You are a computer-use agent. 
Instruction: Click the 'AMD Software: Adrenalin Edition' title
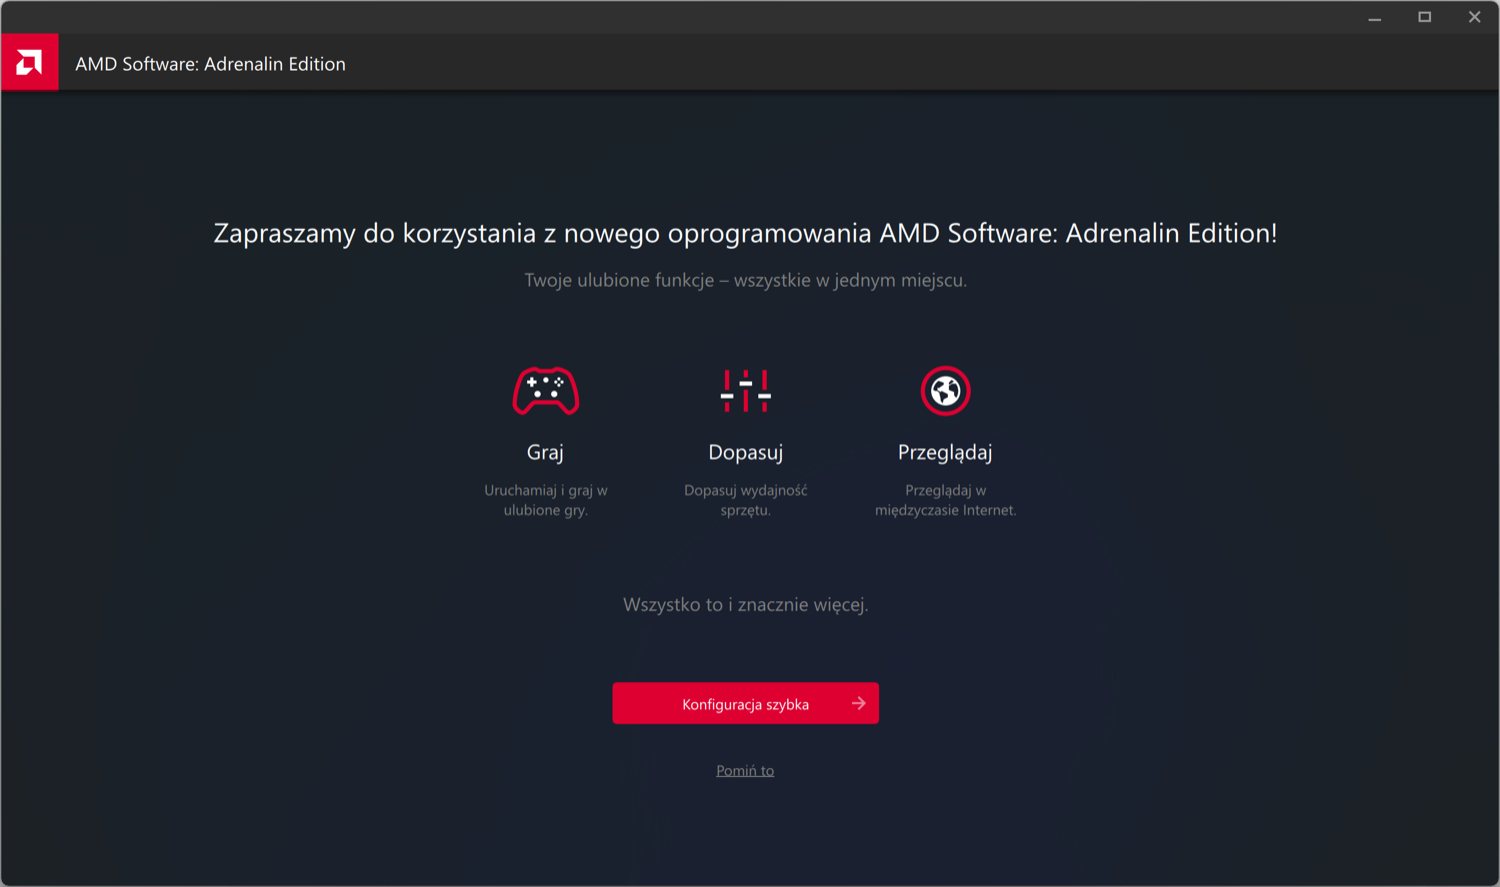[211, 64]
